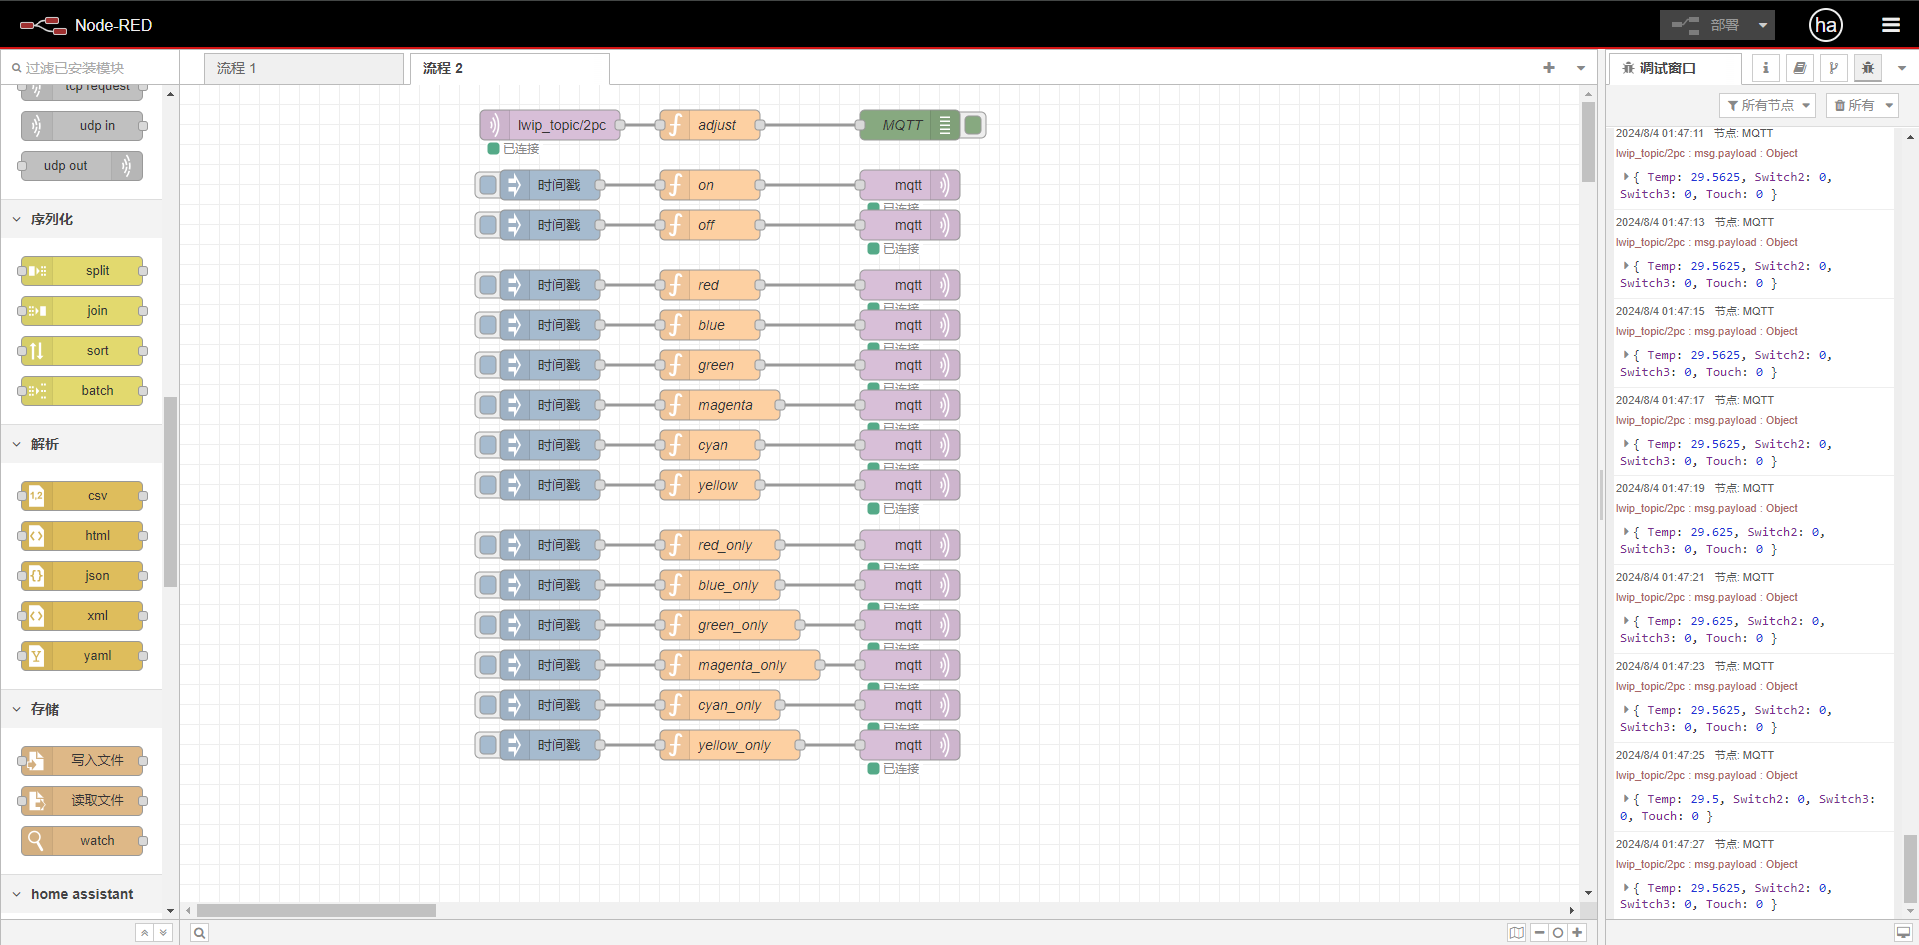Pick the watch node in palette
This screenshot has height=945, width=1919.
point(82,841)
